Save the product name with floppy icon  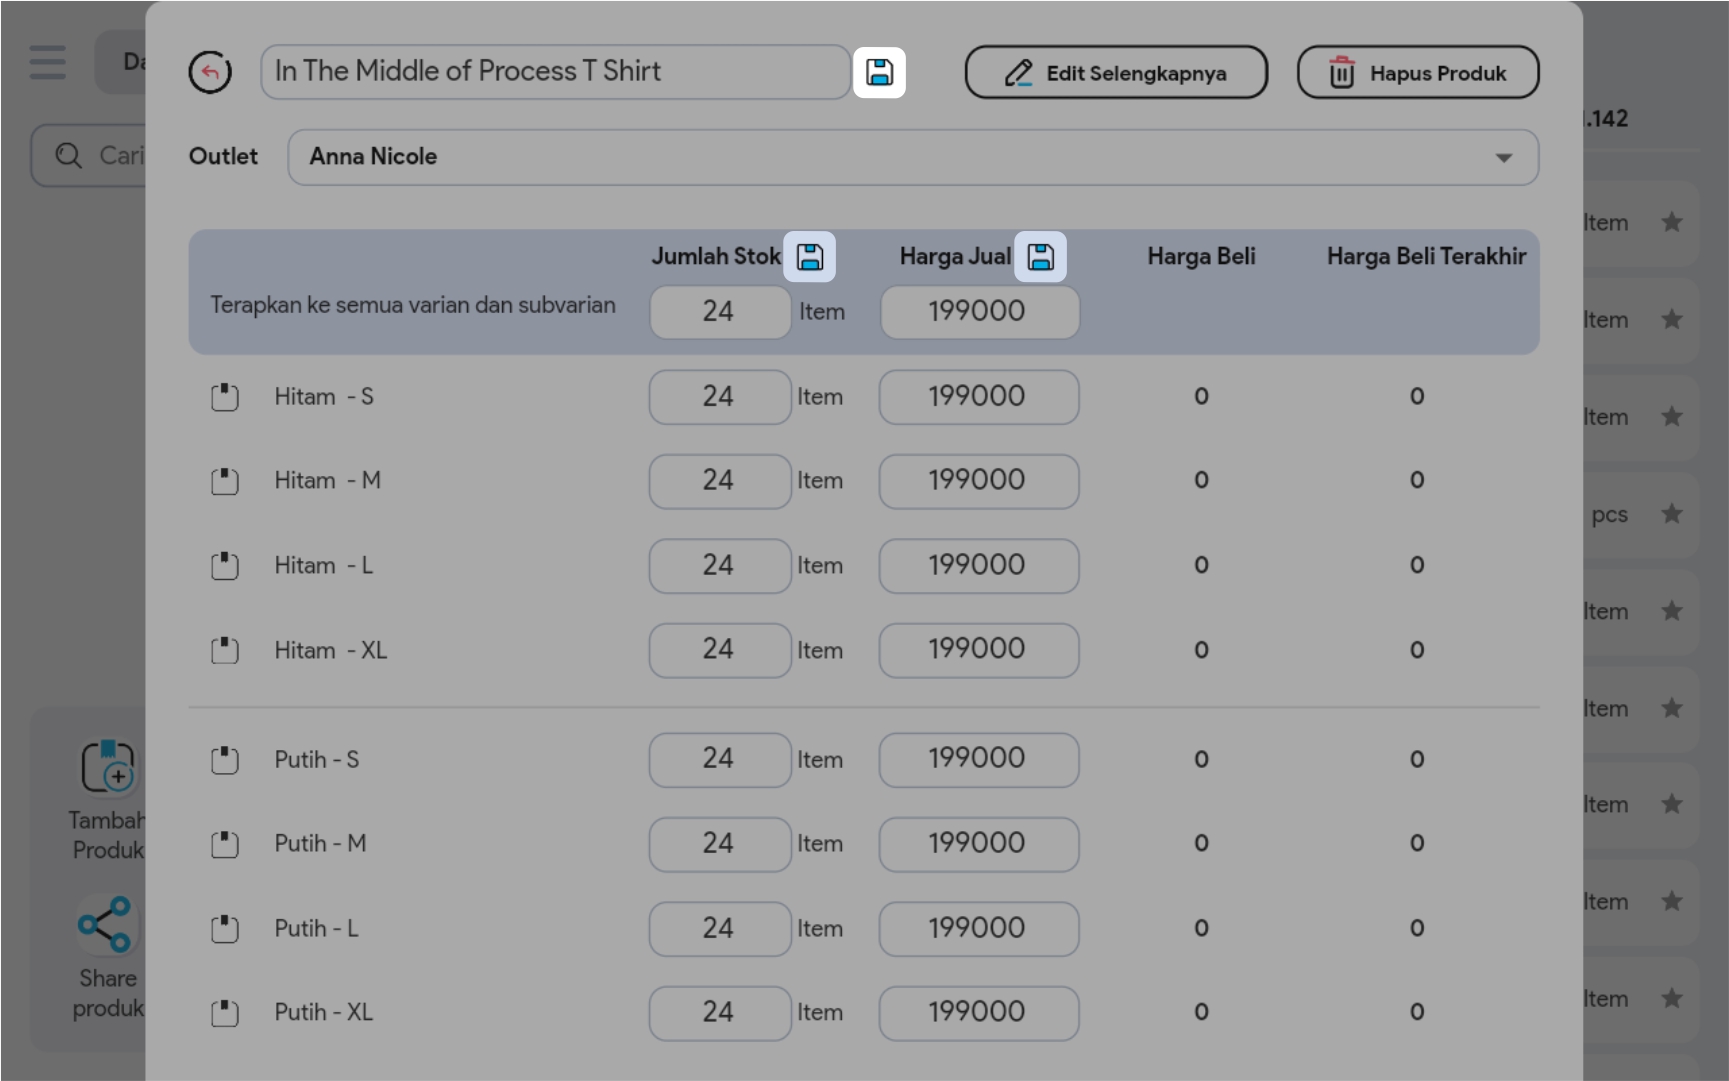[x=879, y=72]
